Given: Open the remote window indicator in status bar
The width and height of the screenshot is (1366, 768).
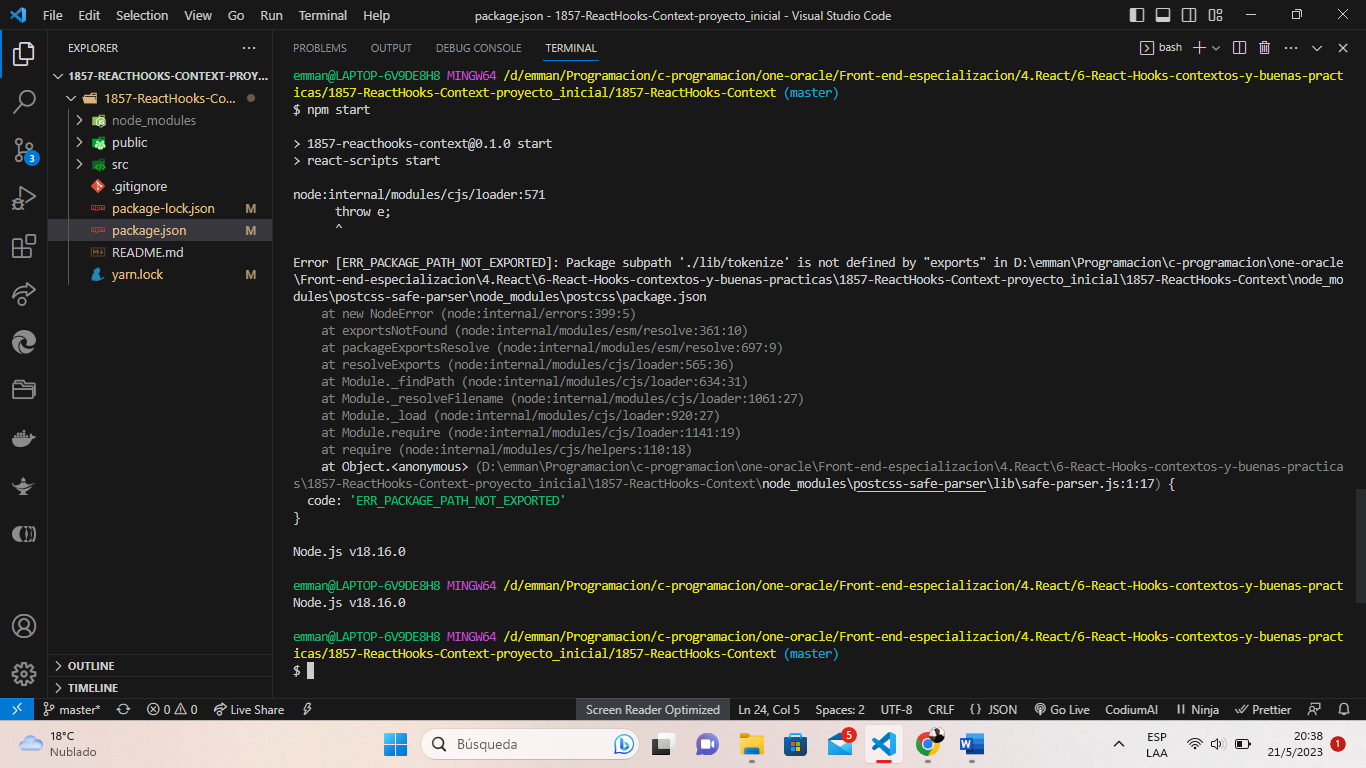Looking at the screenshot, I should click(x=16, y=709).
